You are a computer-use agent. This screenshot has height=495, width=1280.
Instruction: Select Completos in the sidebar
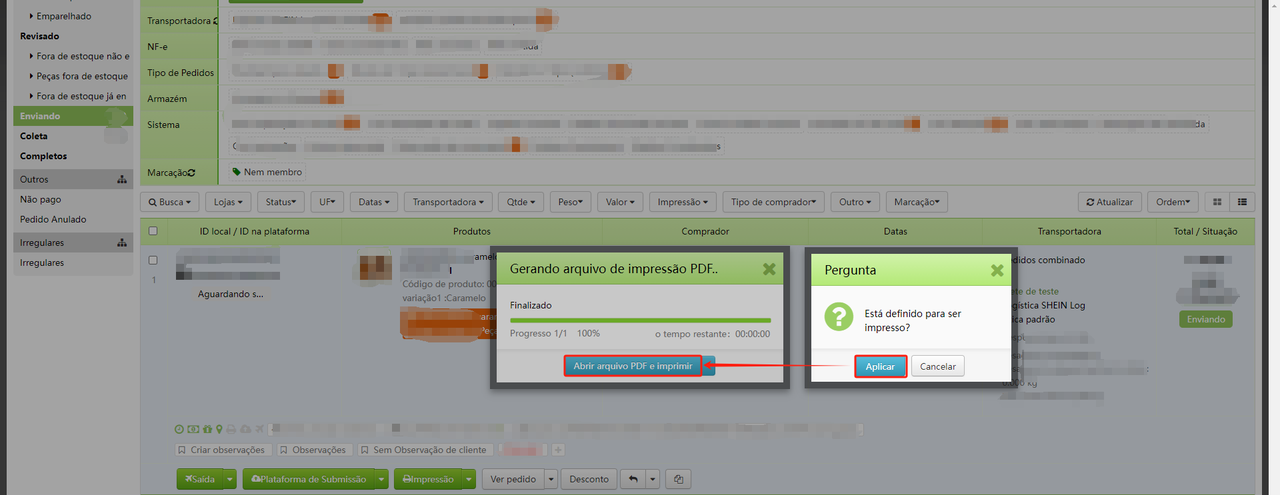pyautogui.click(x=43, y=156)
